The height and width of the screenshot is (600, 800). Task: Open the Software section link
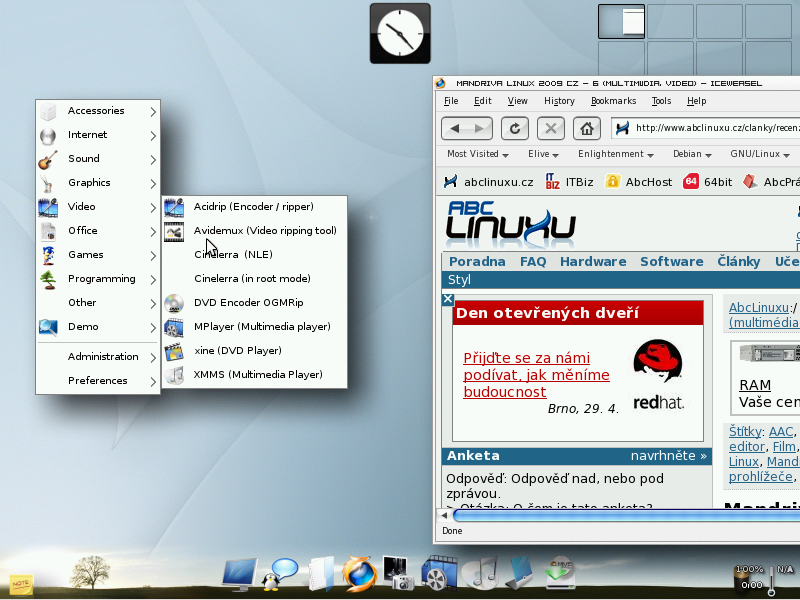pos(671,262)
